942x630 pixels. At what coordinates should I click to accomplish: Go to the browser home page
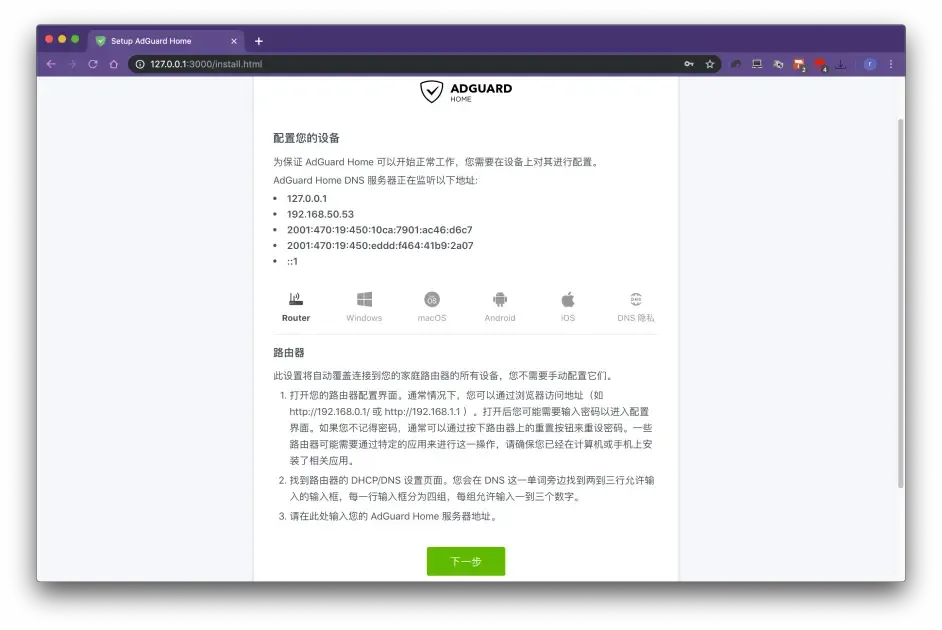(x=114, y=64)
